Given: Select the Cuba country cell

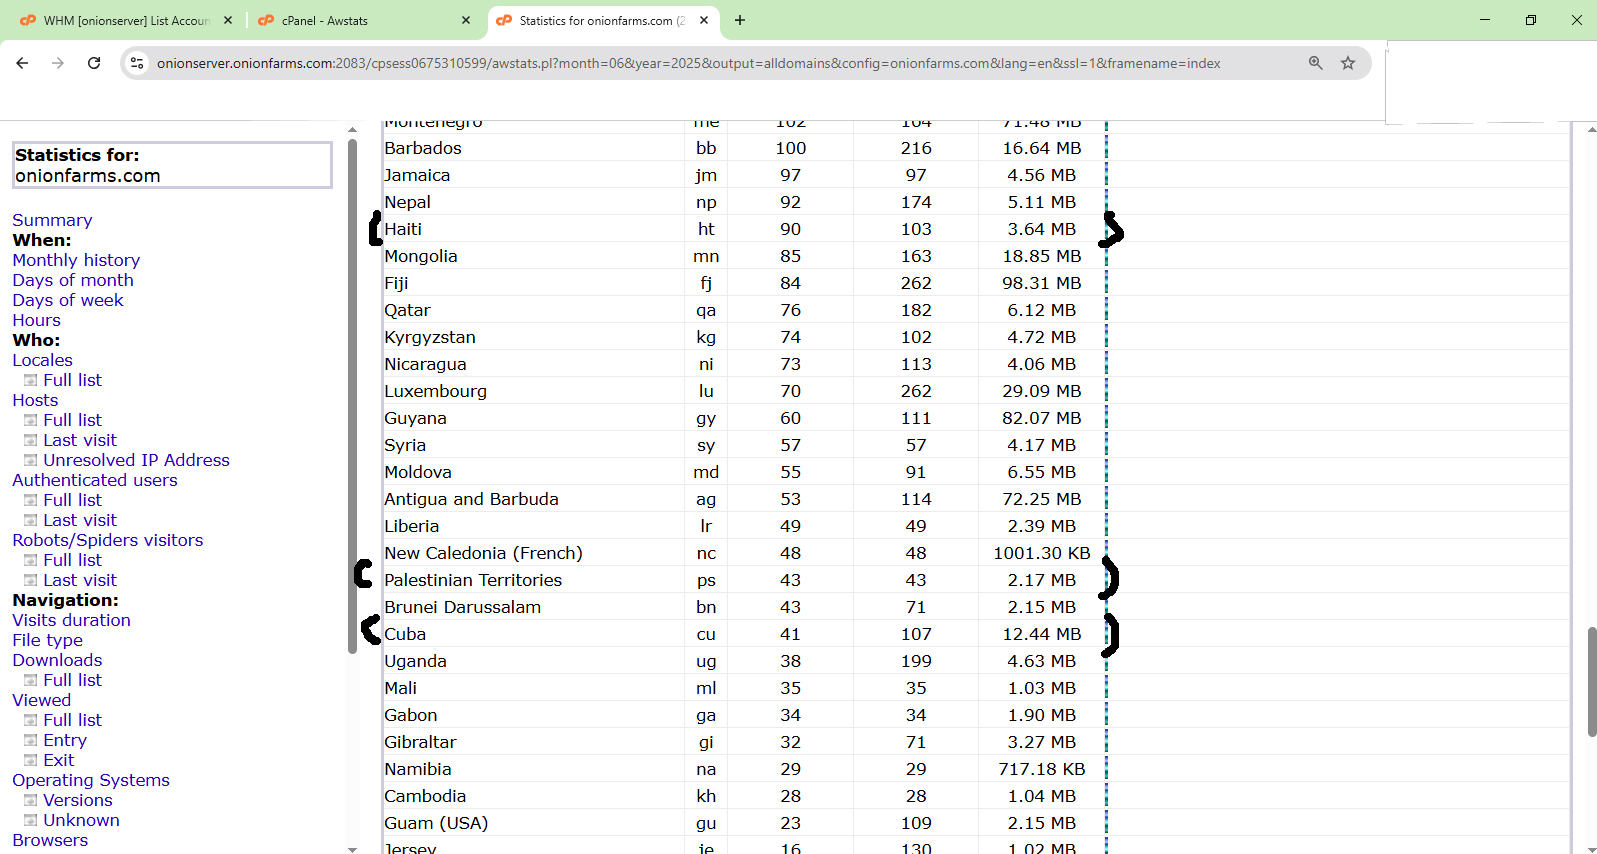Looking at the screenshot, I should tap(534, 634).
